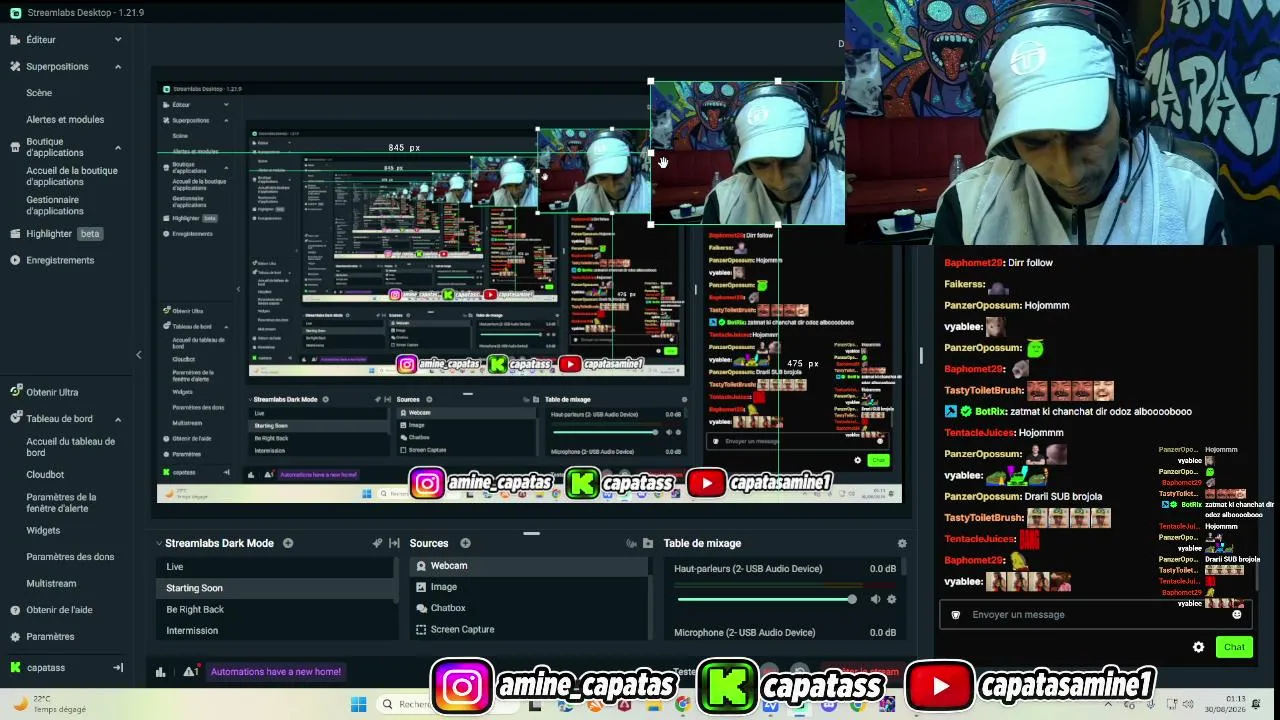This screenshot has height=720, width=1280.
Task: Open Paramètres des dons
Action: pyautogui.click(x=70, y=557)
